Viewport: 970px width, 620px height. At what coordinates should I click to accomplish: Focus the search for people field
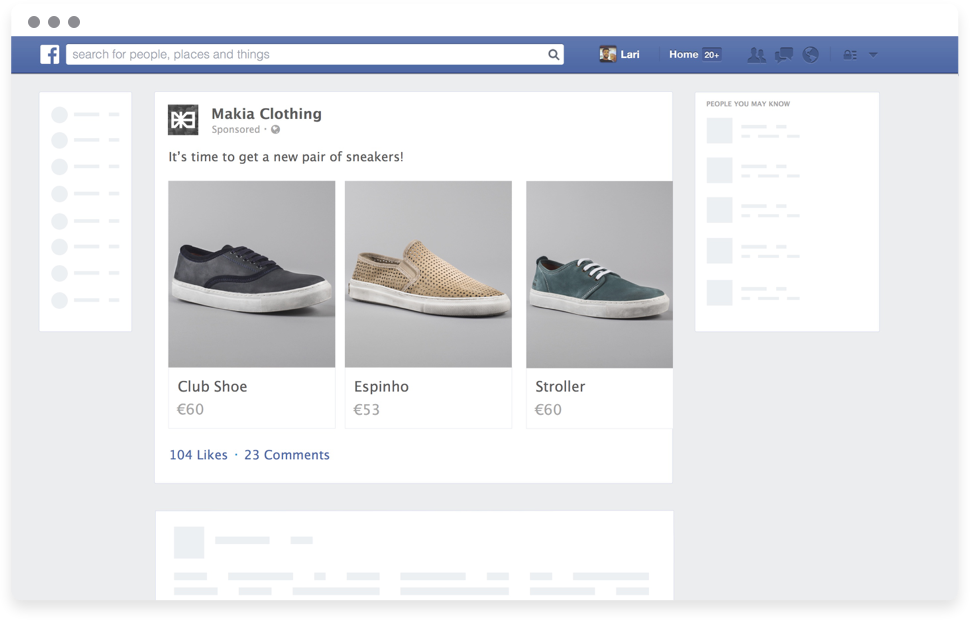315,54
